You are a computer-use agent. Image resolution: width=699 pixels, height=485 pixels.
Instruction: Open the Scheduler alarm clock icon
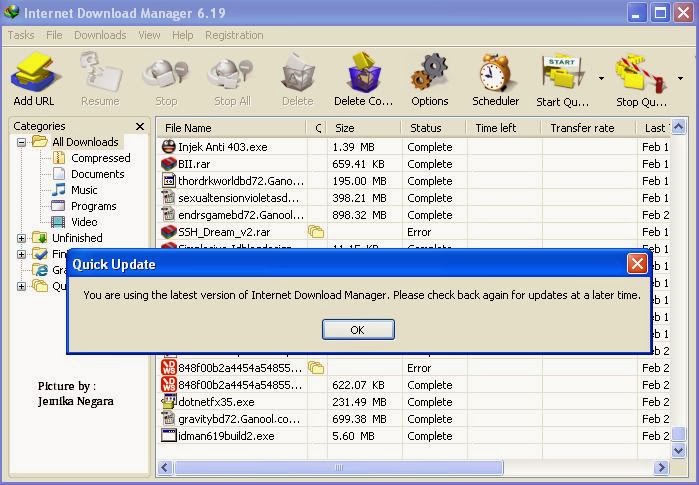pyautogui.click(x=496, y=72)
